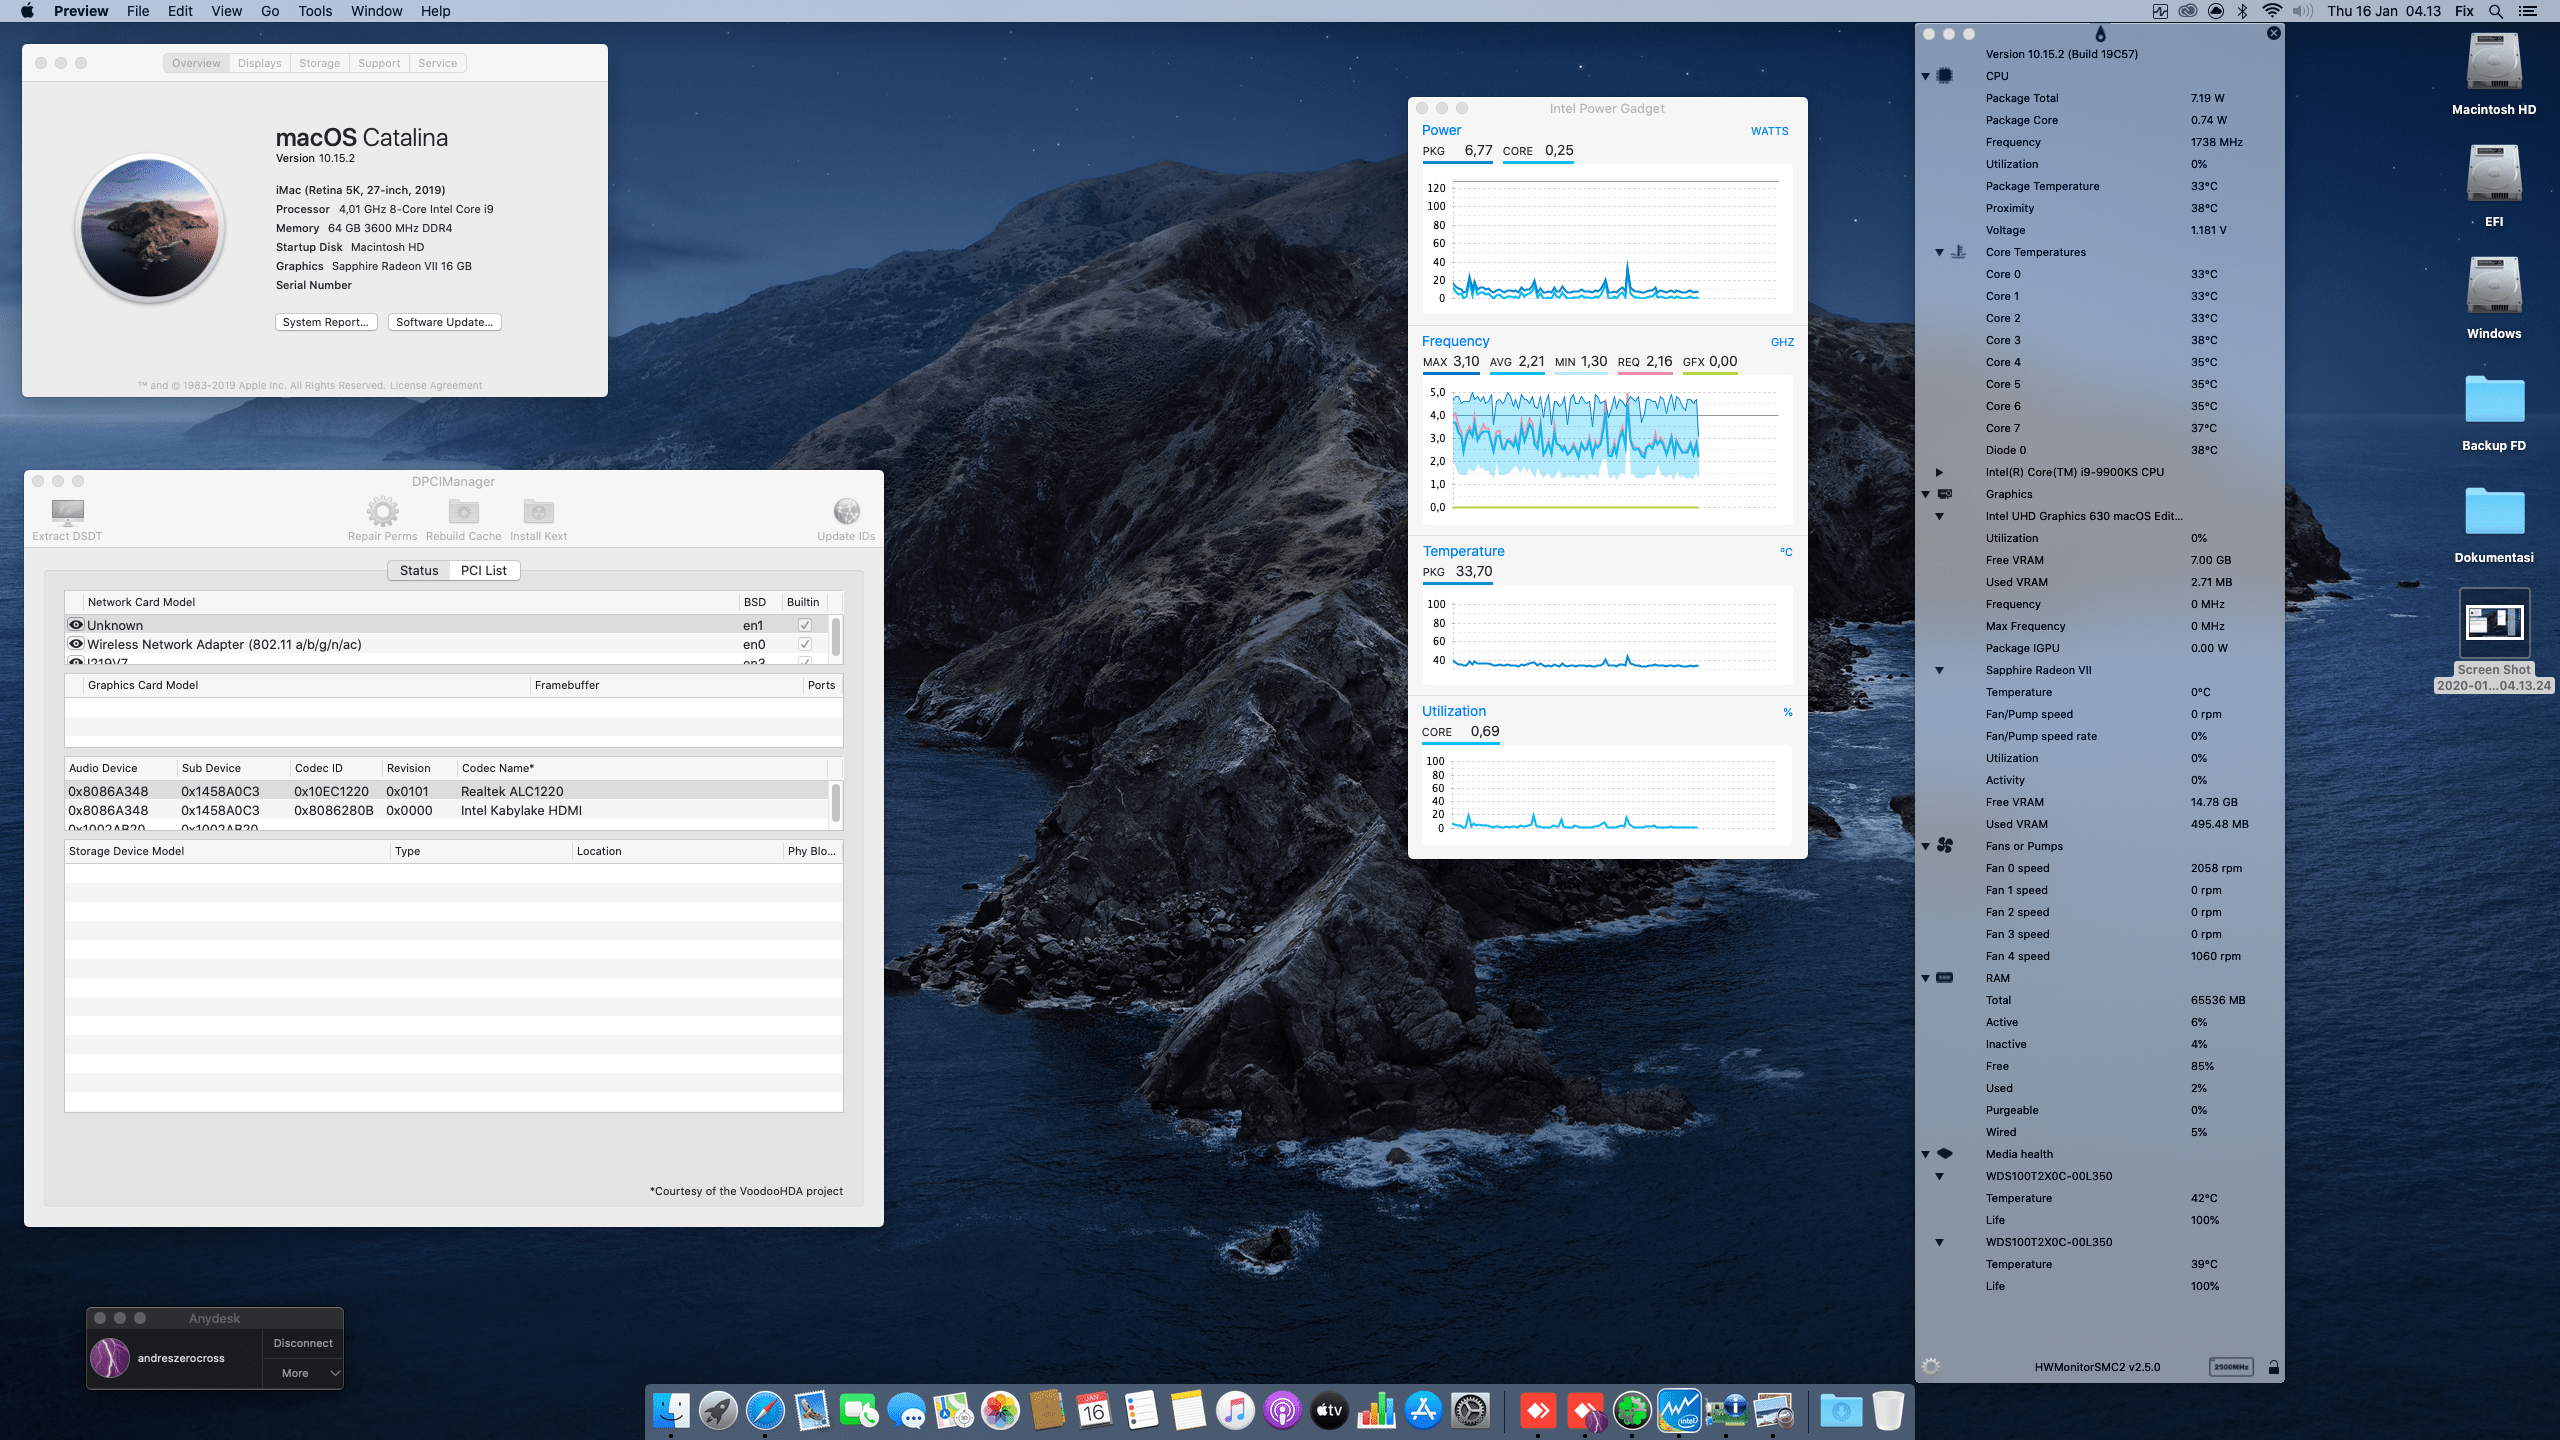This screenshot has height=1440, width=2560.
Task: Open the Support tab in About This Mac
Action: pos(379,63)
